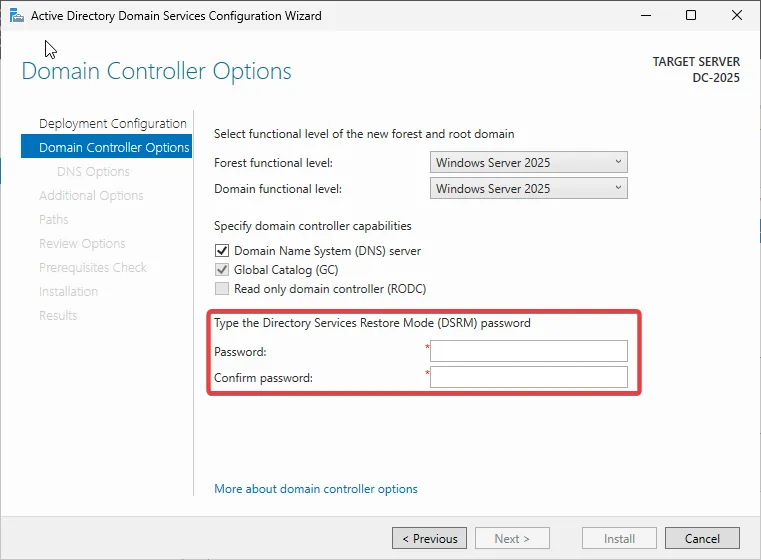
Task: Open More about domain controller options link
Action: pyautogui.click(x=316, y=489)
